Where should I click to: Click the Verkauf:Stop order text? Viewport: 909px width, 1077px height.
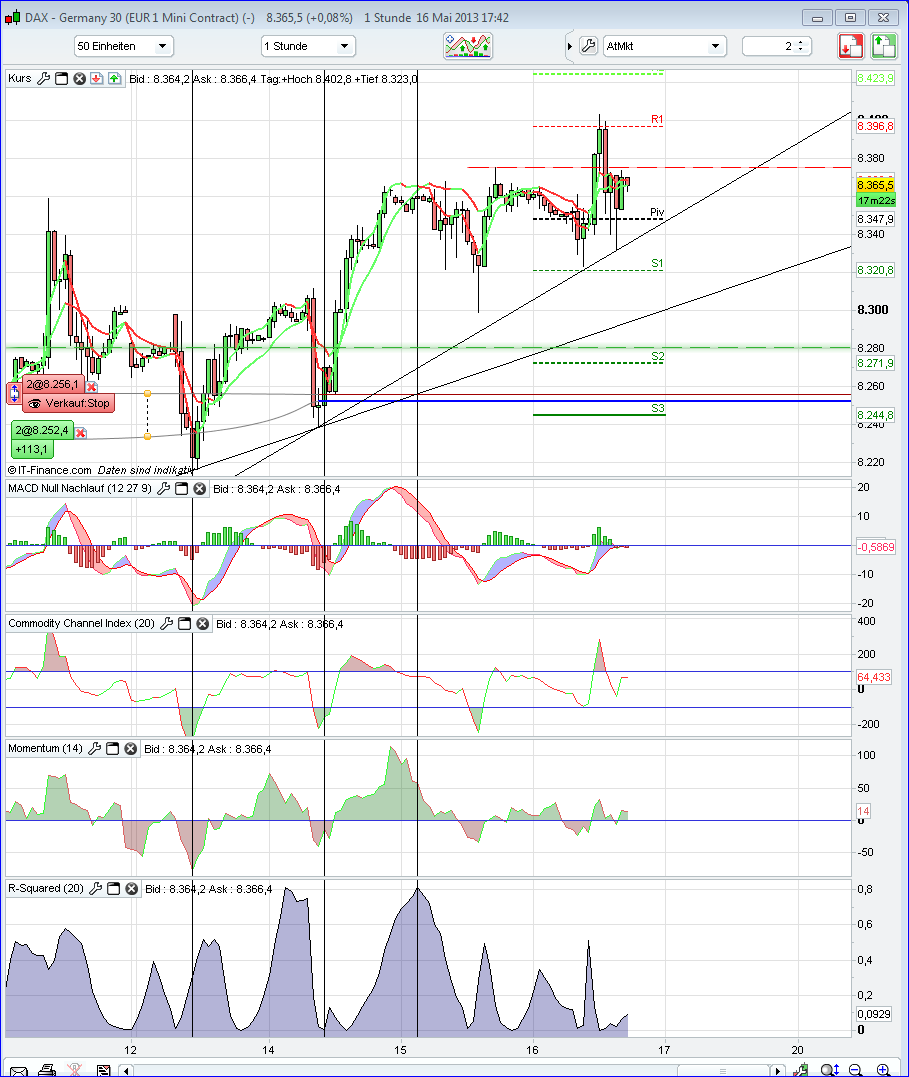tap(77, 403)
